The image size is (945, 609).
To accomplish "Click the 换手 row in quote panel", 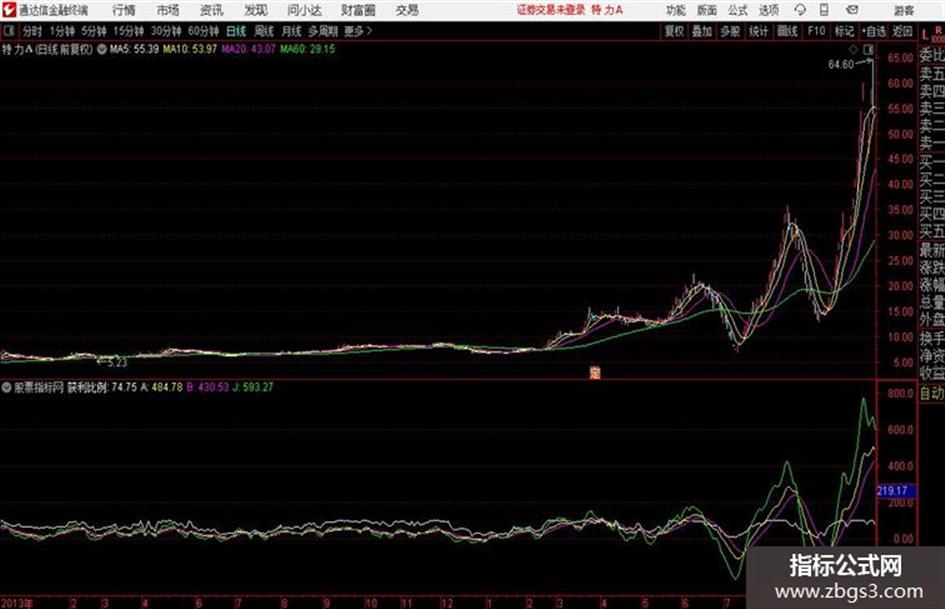I will pos(932,339).
